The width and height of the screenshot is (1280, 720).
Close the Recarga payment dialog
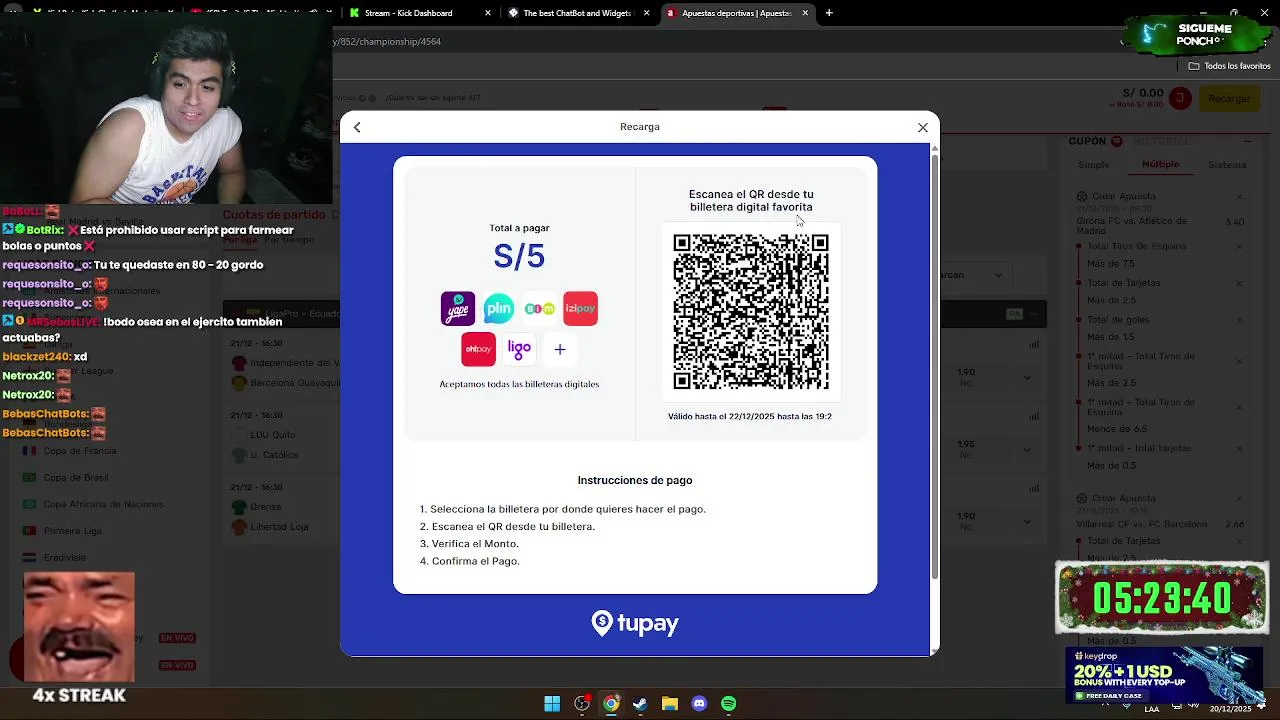[x=922, y=127]
